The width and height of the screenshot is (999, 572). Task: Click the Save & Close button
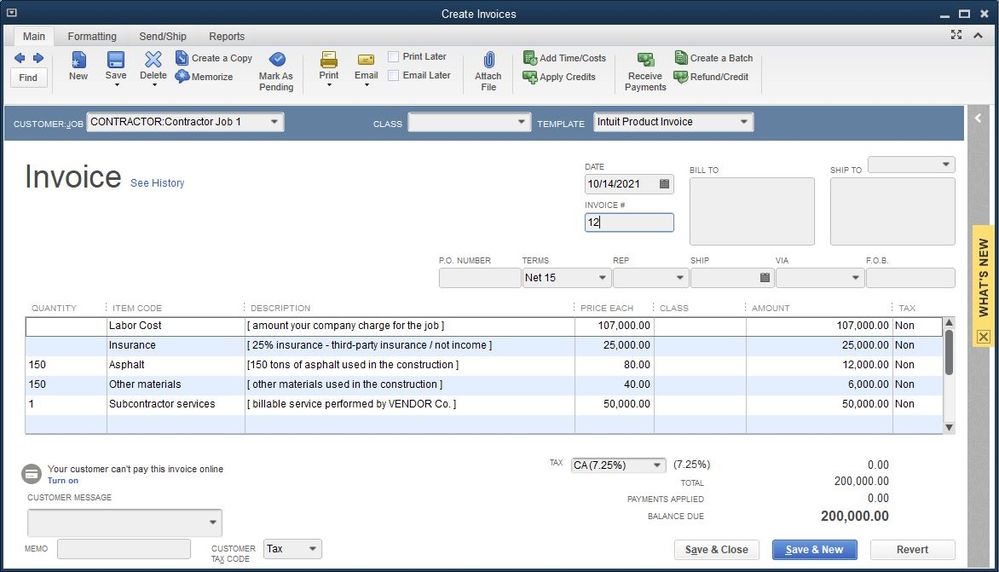coord(717,550)
